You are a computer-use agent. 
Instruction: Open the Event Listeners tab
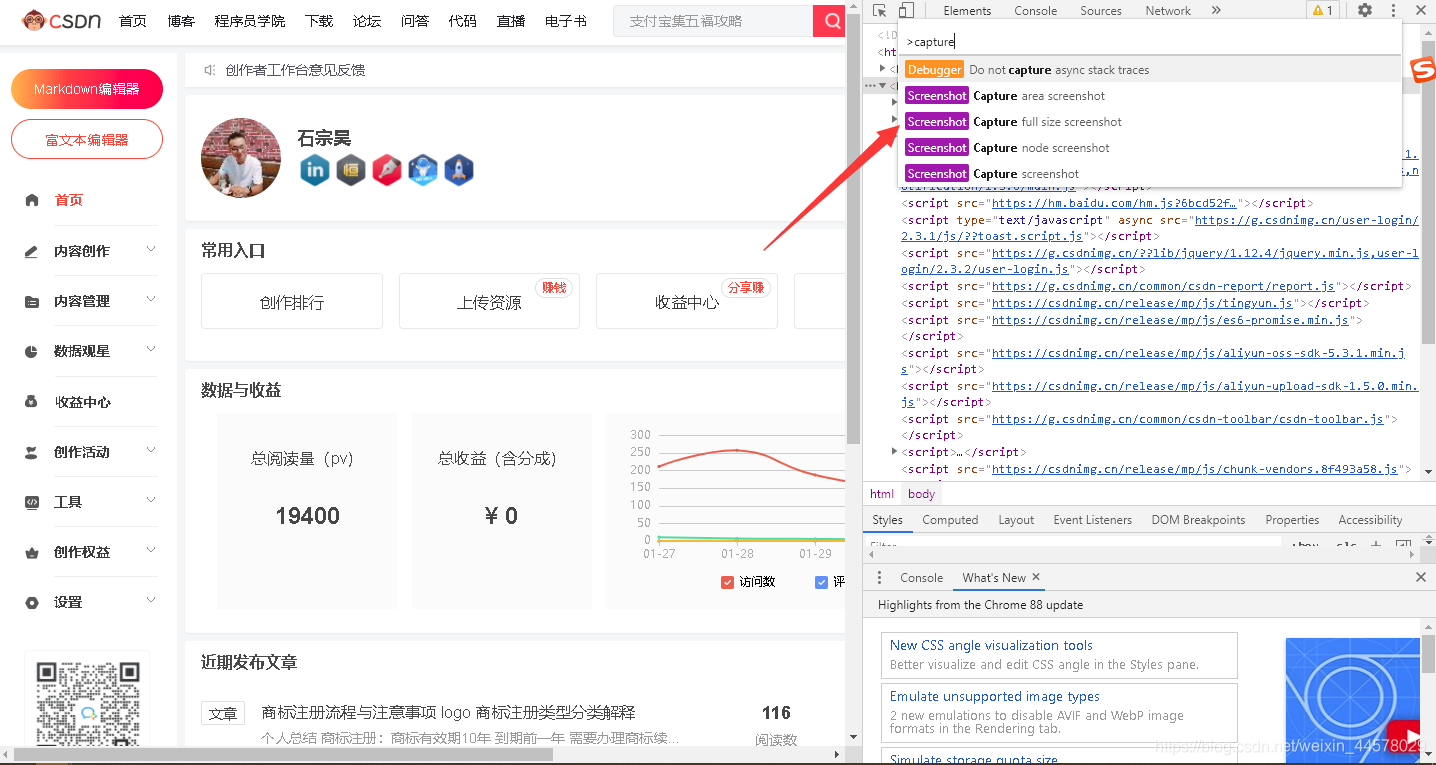pos(1093,520)
